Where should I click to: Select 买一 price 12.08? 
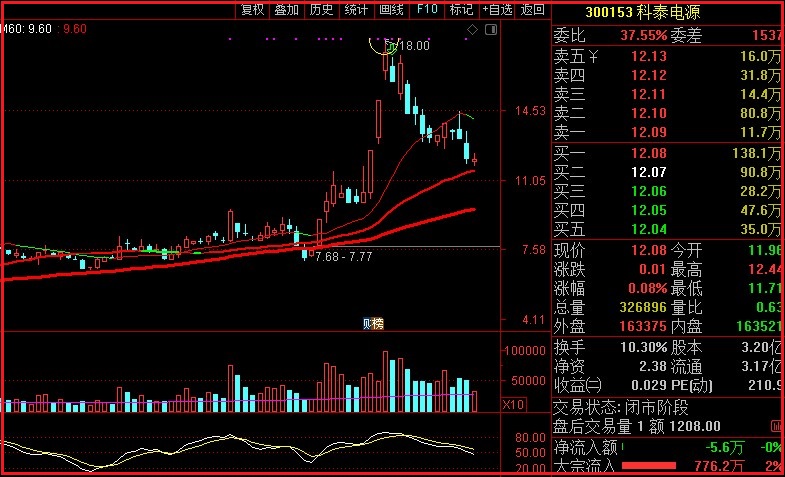(649, 153)
